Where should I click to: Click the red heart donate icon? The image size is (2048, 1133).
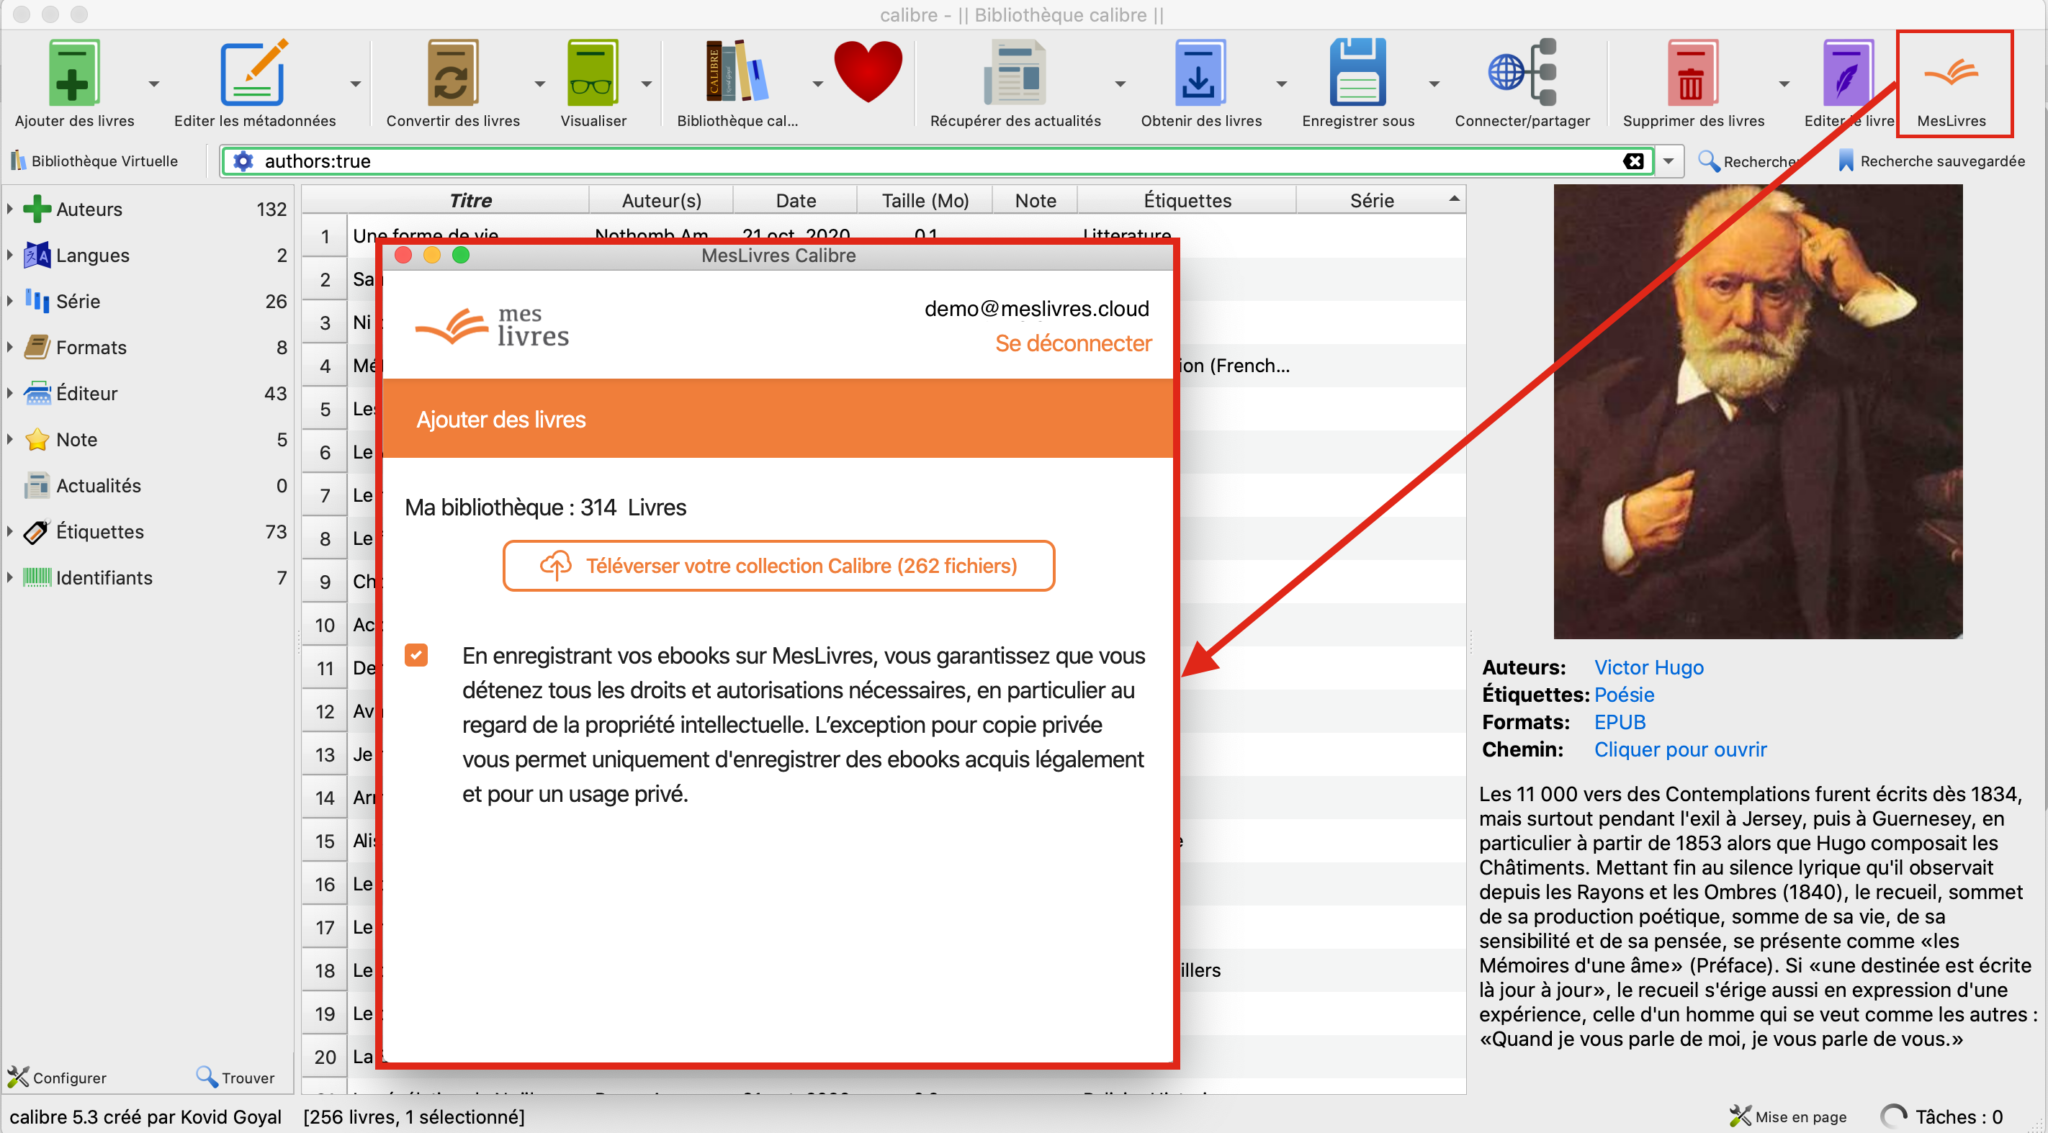tap(868, 72)
